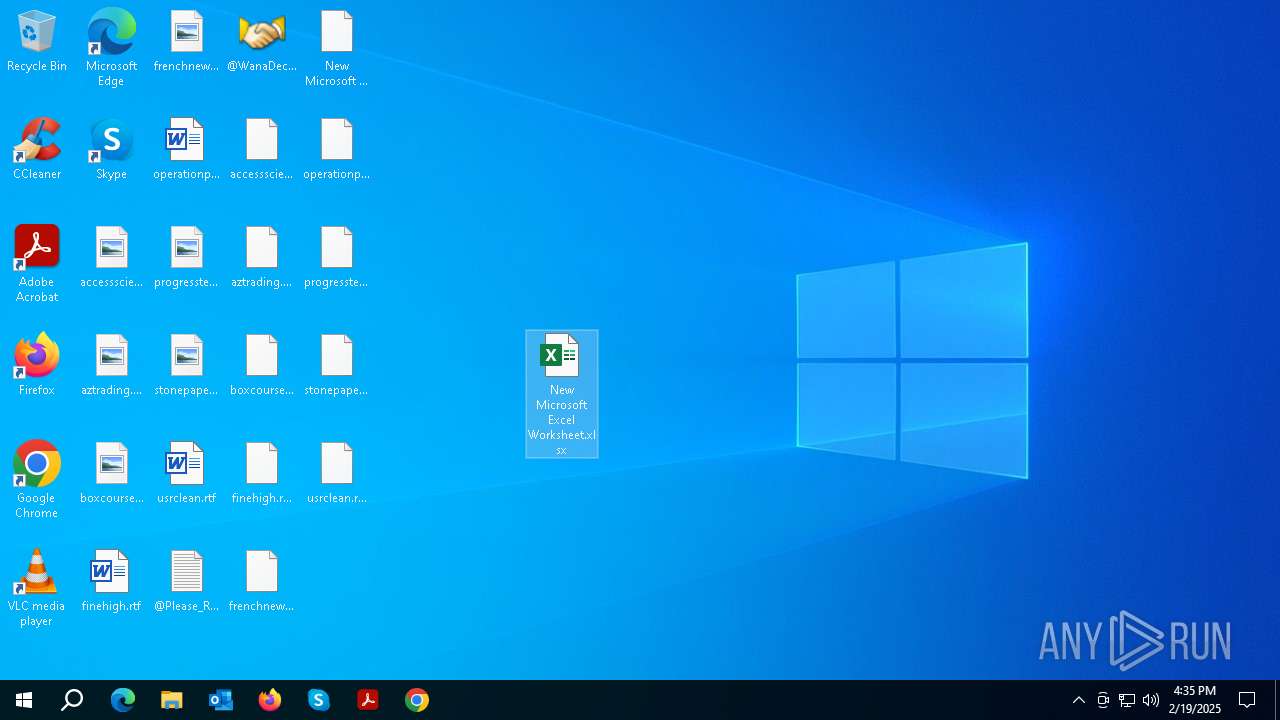The width and height of the screenshot is (1280, 720).
Task: Select the Microsoft Edge desktop shortcut
Action: 111,48
